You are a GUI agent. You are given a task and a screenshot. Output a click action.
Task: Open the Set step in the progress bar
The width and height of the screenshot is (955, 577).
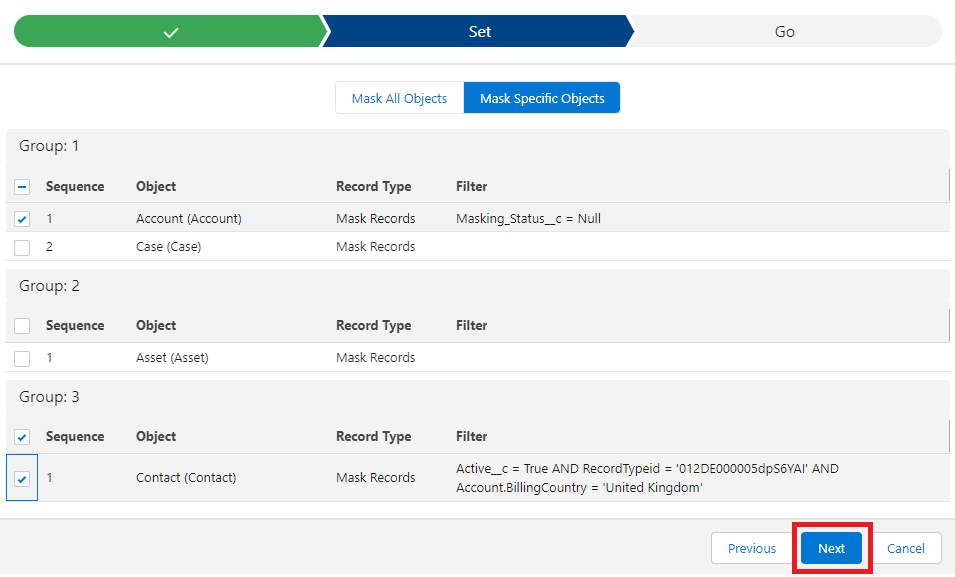click(478, 31)
